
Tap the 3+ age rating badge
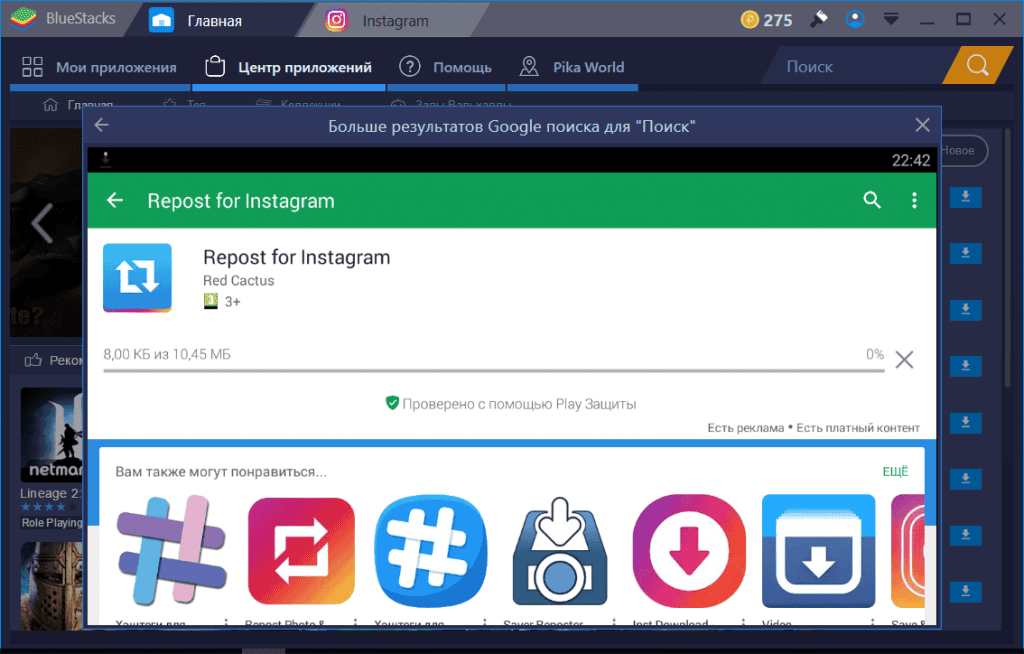coord(222,301)
